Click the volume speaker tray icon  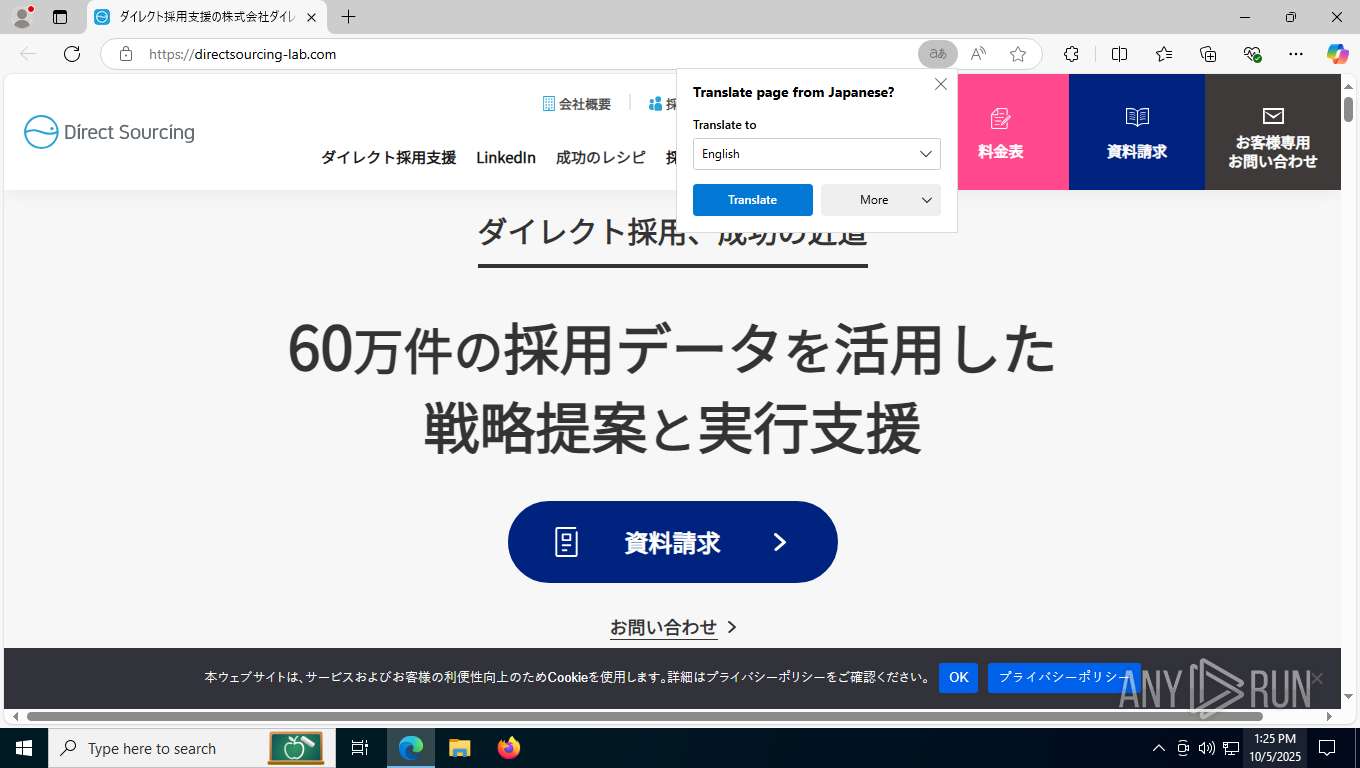tap(1206, 748)
